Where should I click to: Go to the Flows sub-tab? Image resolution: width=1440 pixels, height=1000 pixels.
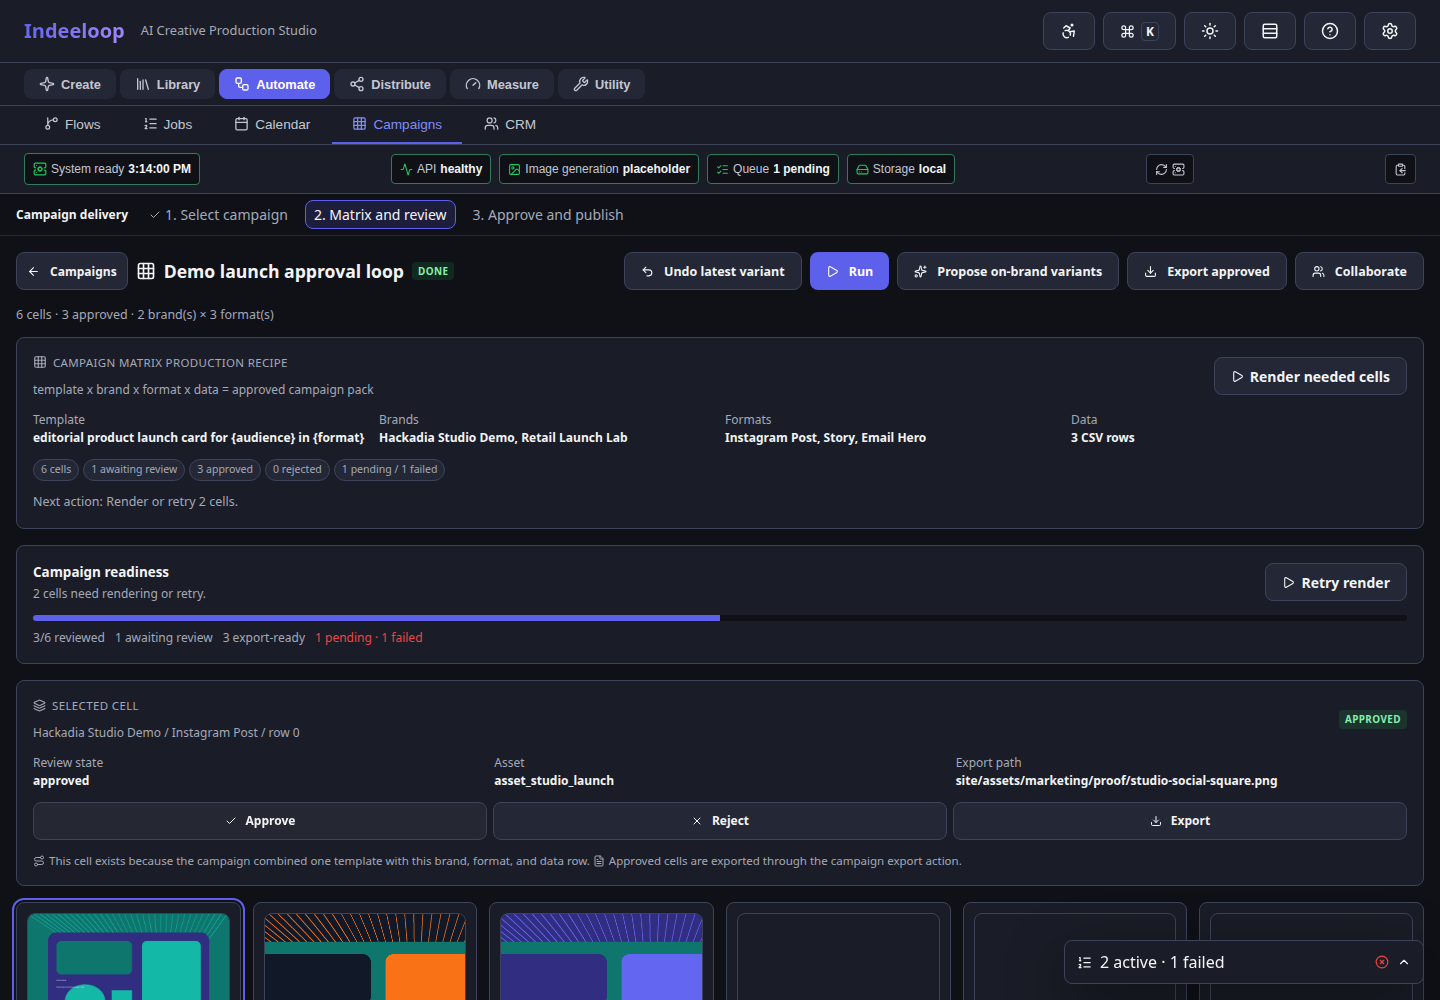72,124
